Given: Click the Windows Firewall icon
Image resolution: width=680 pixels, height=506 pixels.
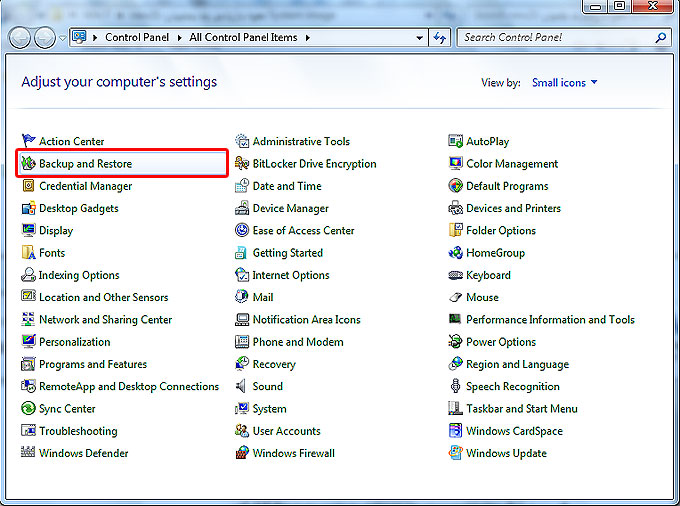Looking at the screenshot, I should tap(243, 454).
